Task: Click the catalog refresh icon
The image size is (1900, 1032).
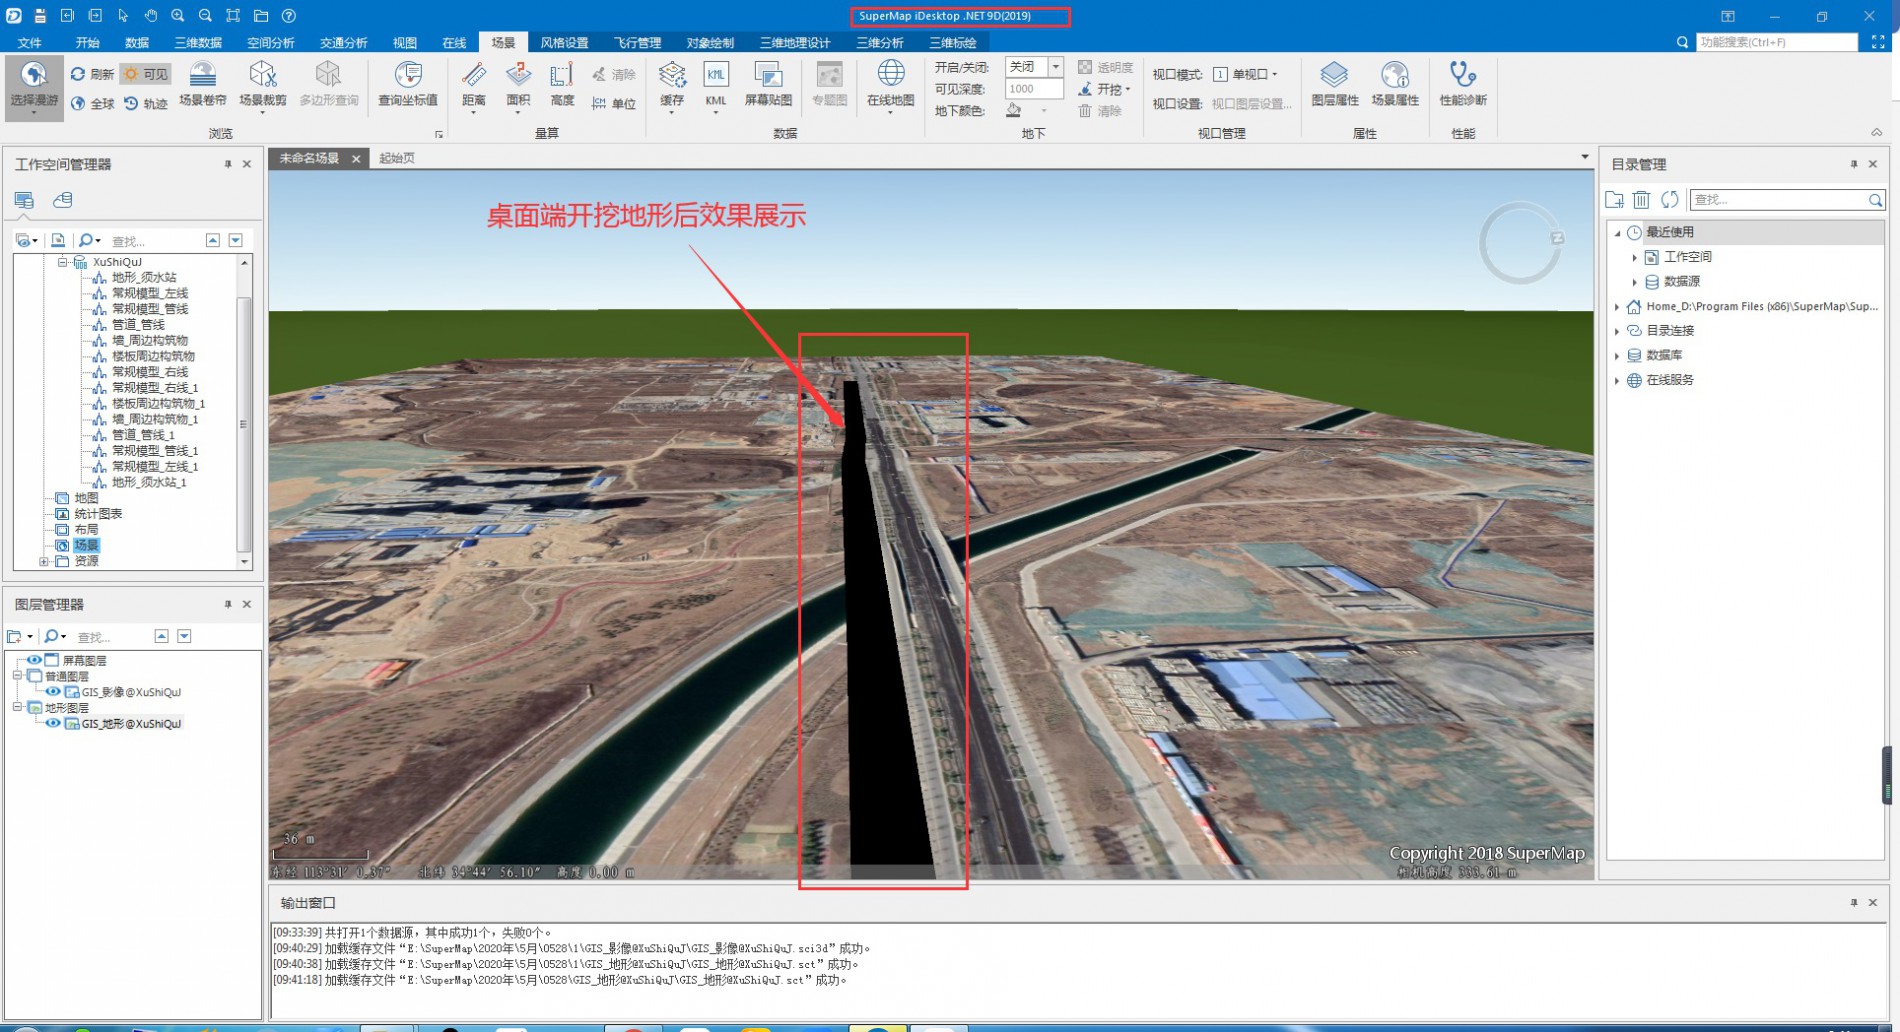Action: click(x=1669, y=200)
